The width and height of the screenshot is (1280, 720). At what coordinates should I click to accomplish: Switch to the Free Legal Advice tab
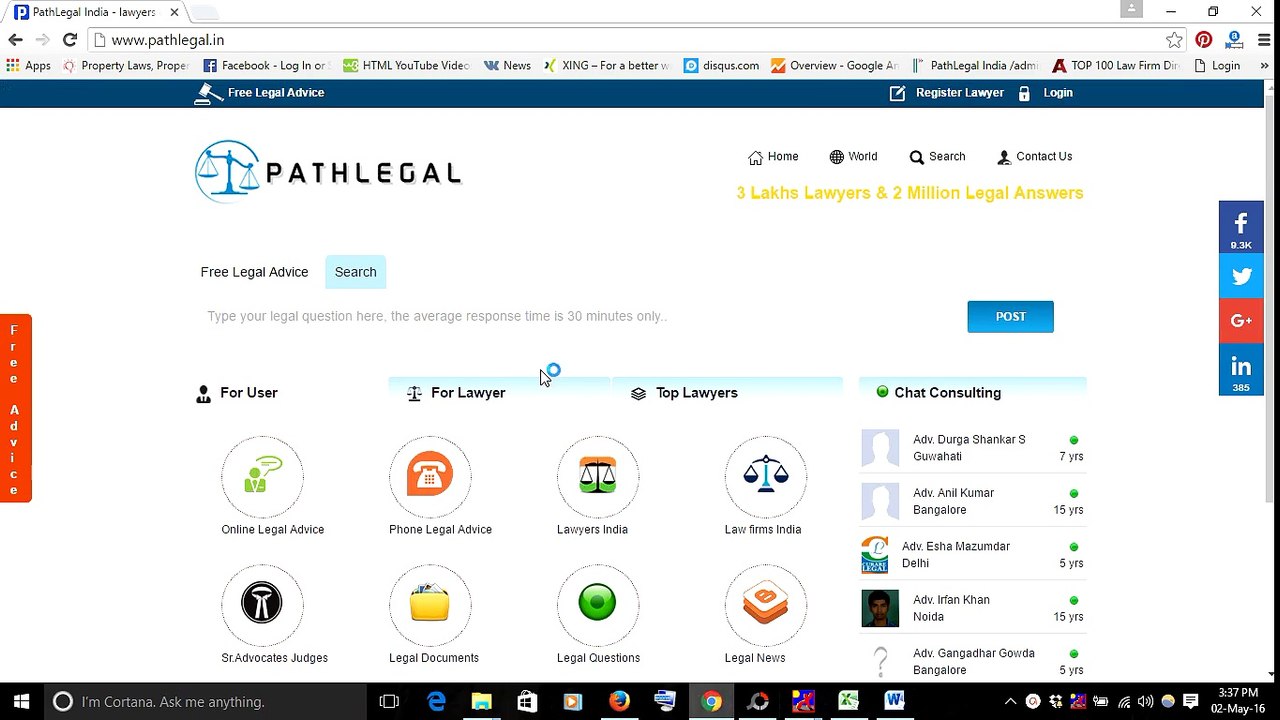click(254, 272)
